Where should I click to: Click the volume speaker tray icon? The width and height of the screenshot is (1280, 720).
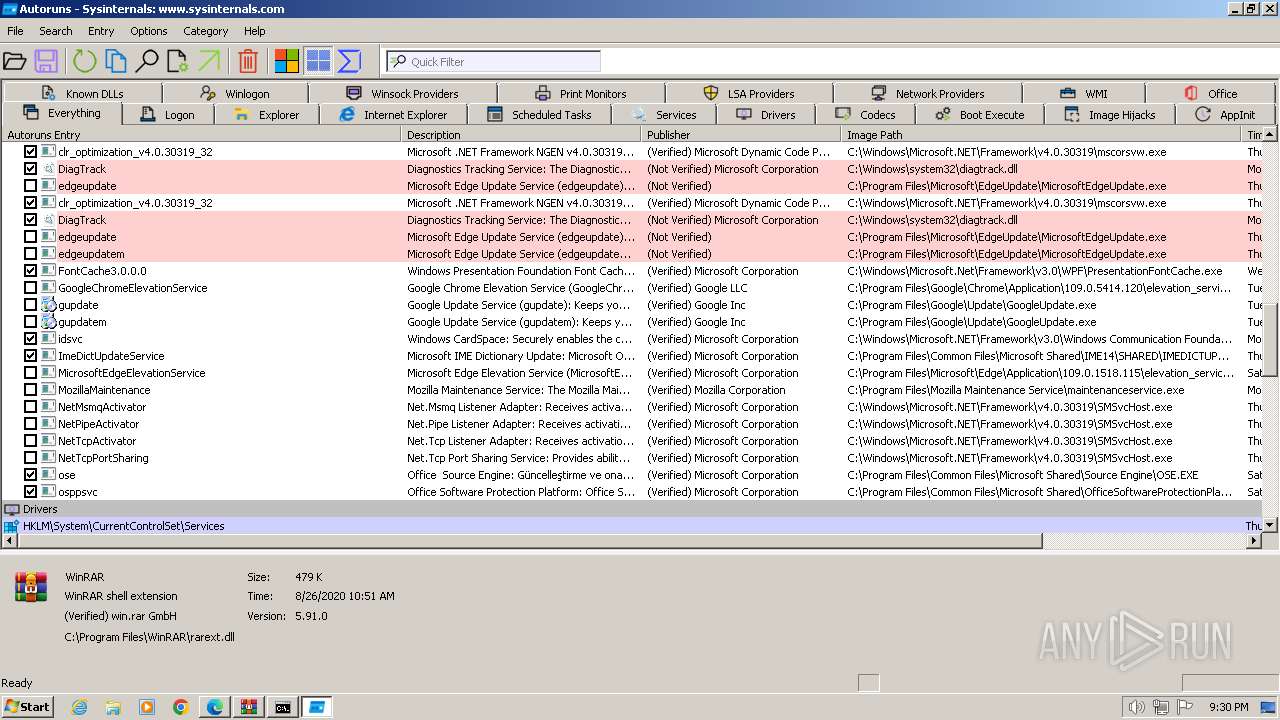1136,707
